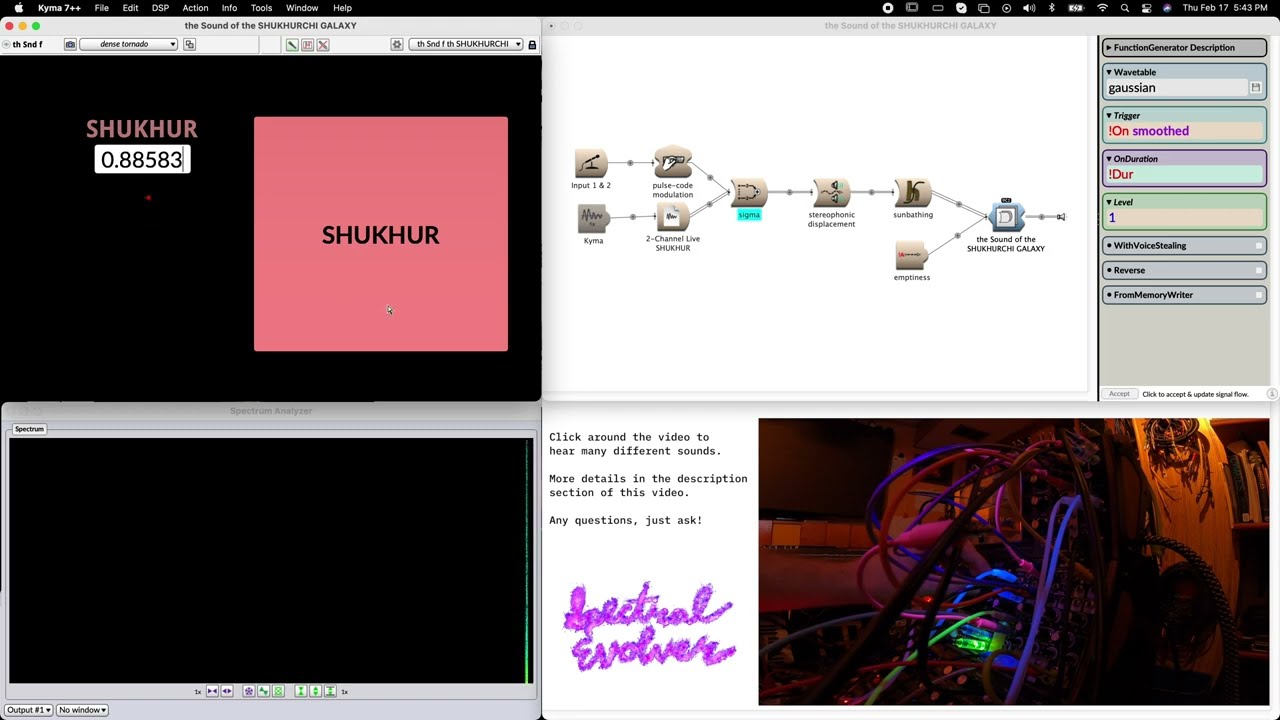Image resolution: width=1280 pixels, height=720 pixels.
Task: Open the Tools menu
Action: [x=261, y=8]
